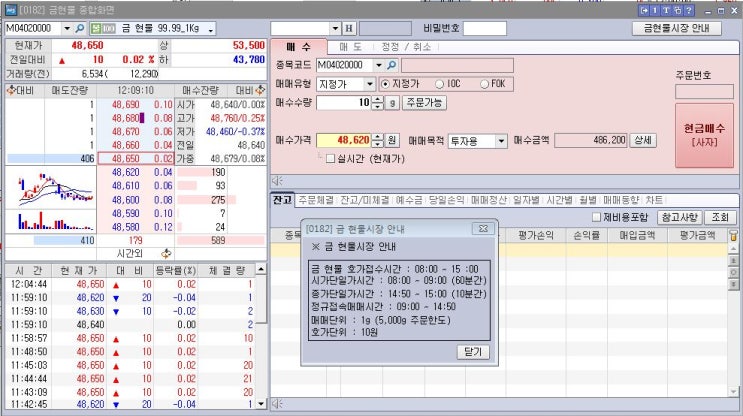Click the 현금매수 [사자] buy button
This screenshot has width=743, height=416.
tap(704, 135)
